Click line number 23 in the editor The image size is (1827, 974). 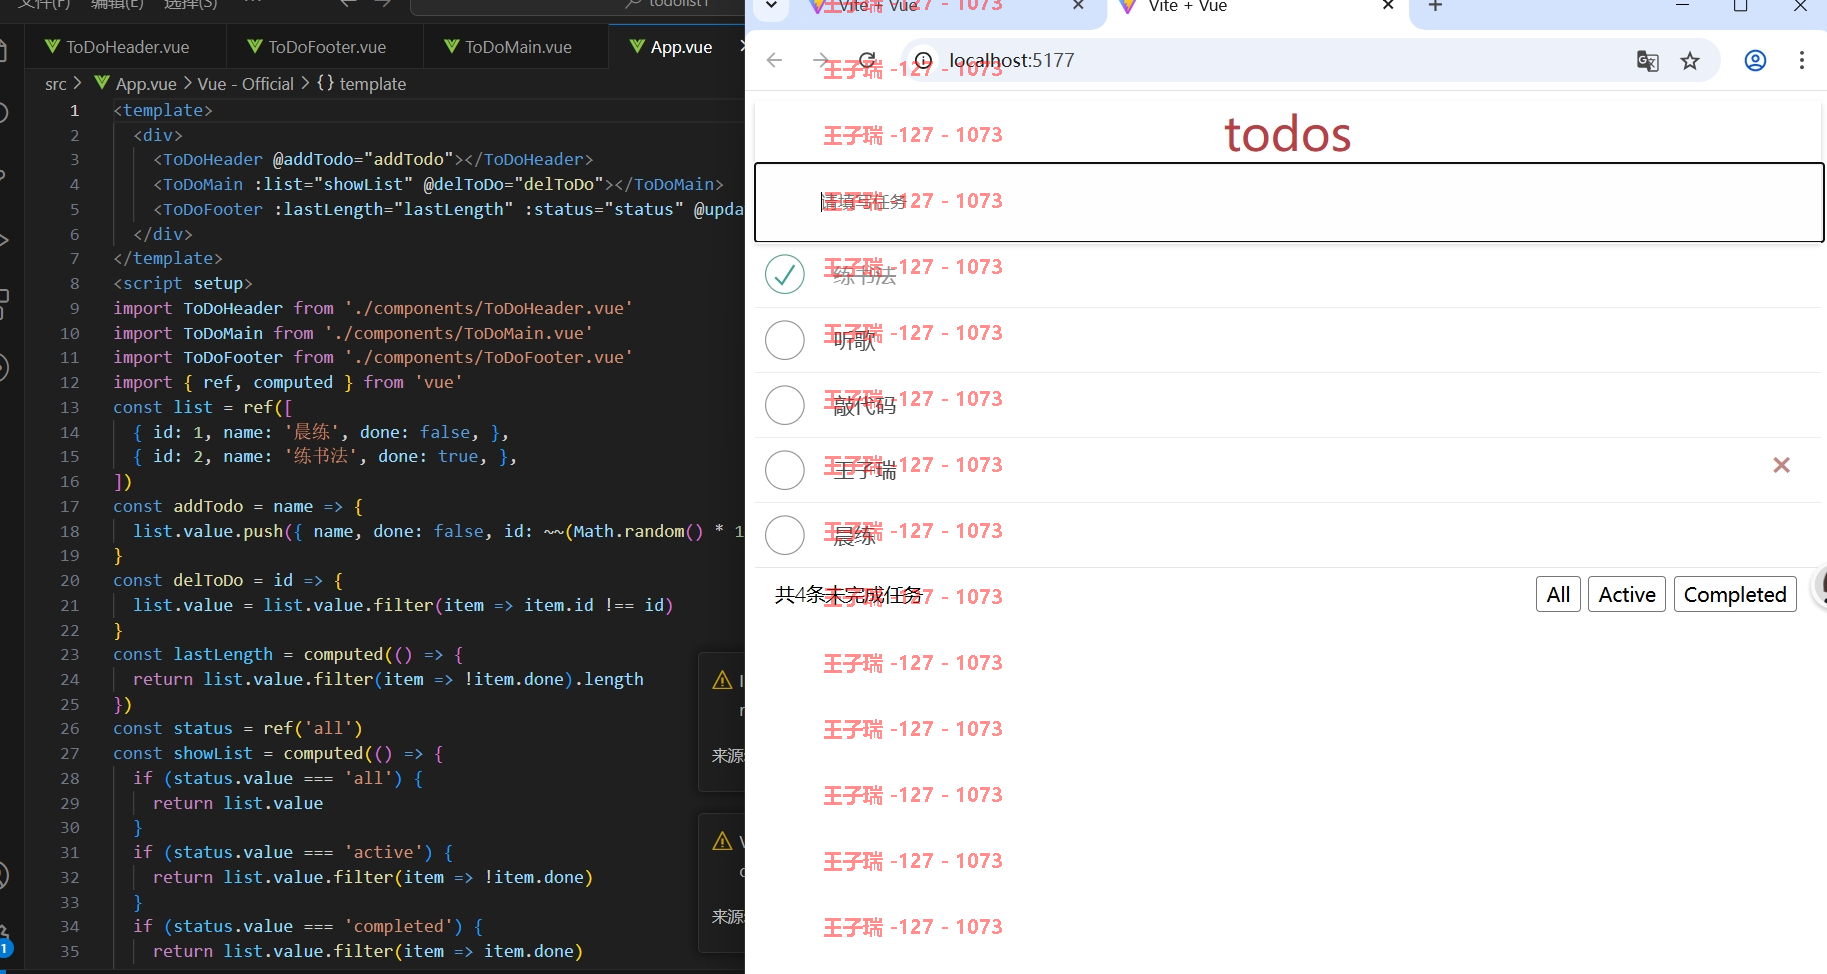[69, 654]
